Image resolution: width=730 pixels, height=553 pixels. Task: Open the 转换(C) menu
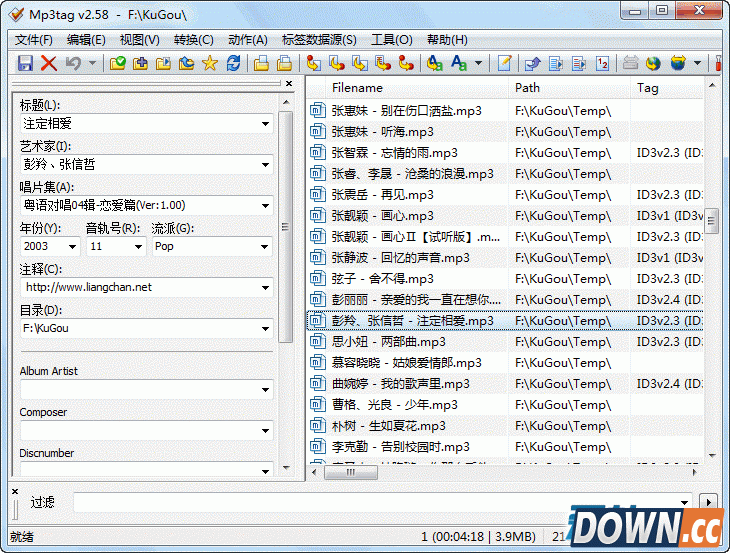(193, 40)
